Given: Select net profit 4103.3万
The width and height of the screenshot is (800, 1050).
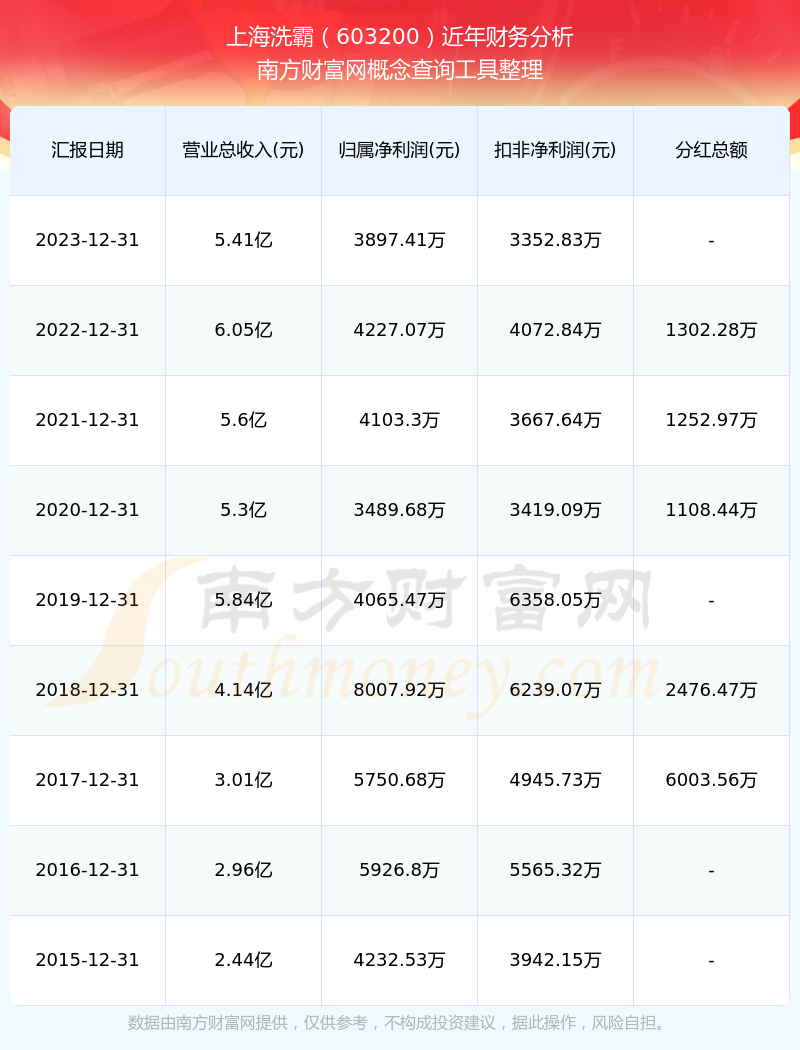Looking at the screenshot, I should pos(400,420).
